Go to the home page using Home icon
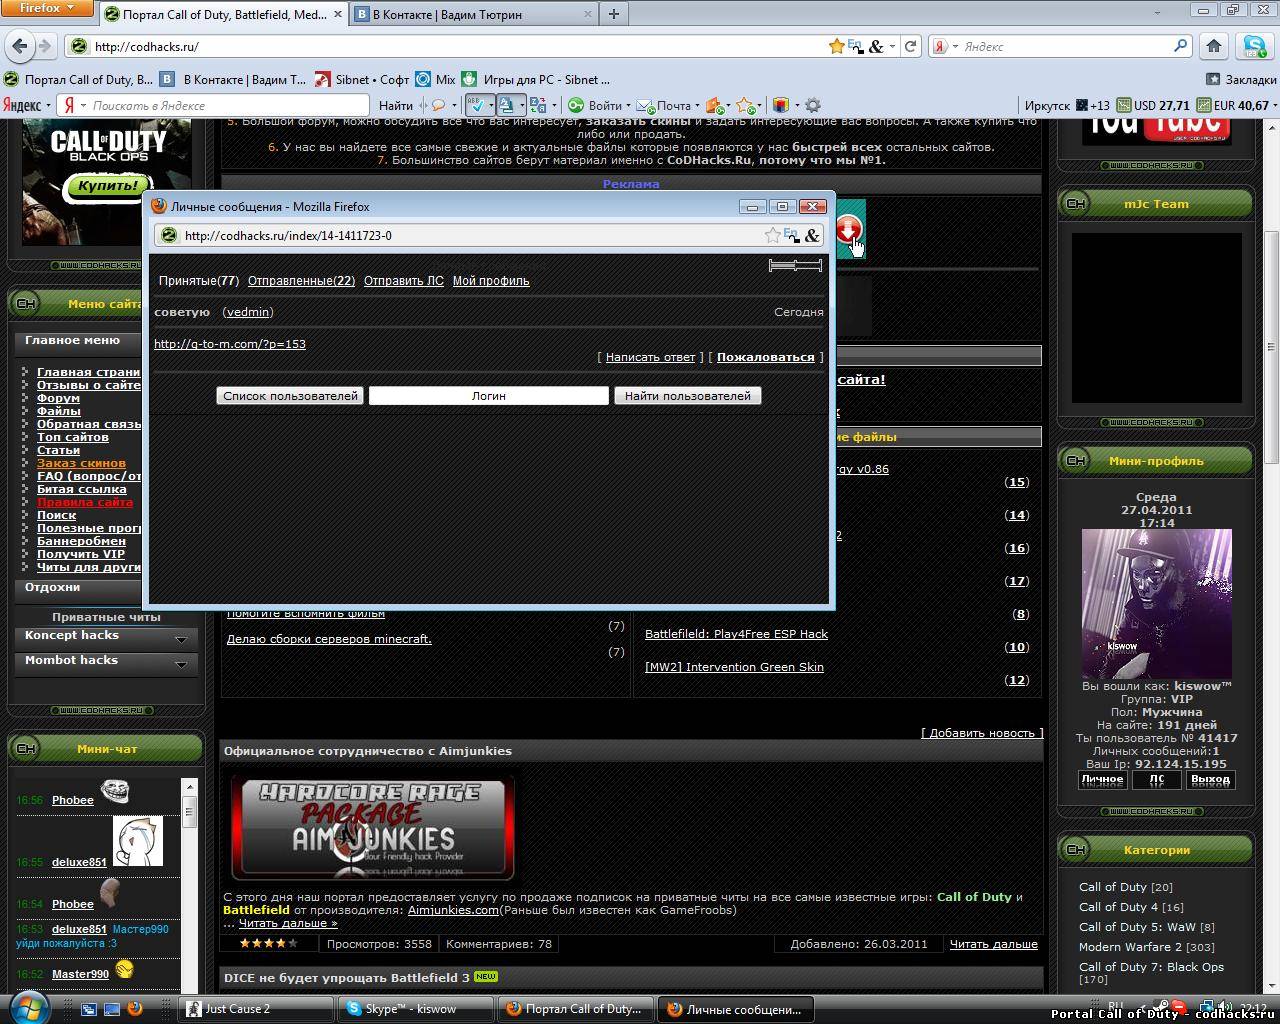1280x1024 pixels. tap(1214, 46)
